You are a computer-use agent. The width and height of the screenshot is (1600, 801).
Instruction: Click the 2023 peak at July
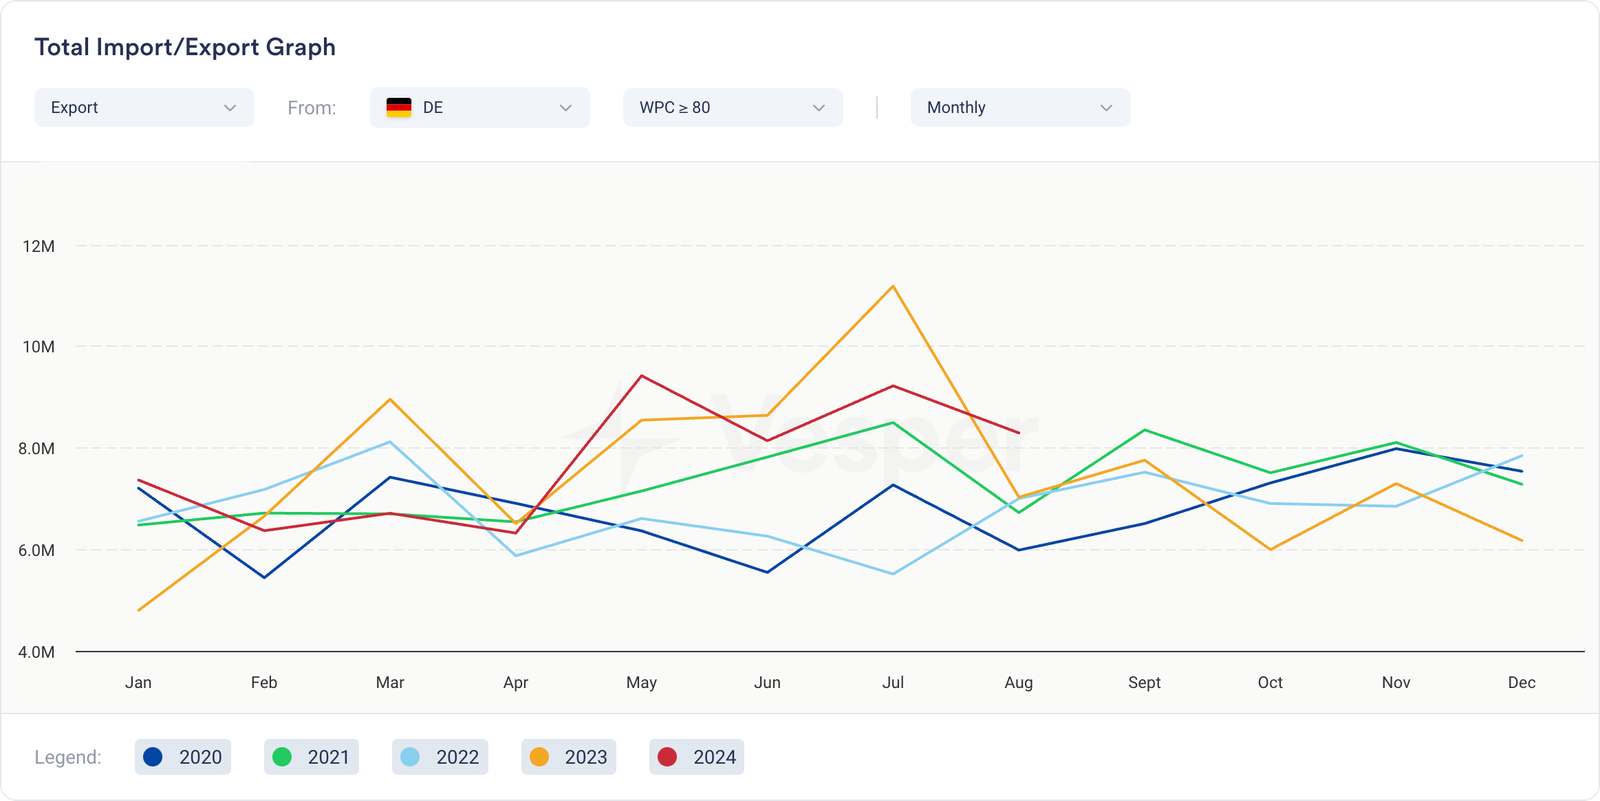(x=893, y=287)
